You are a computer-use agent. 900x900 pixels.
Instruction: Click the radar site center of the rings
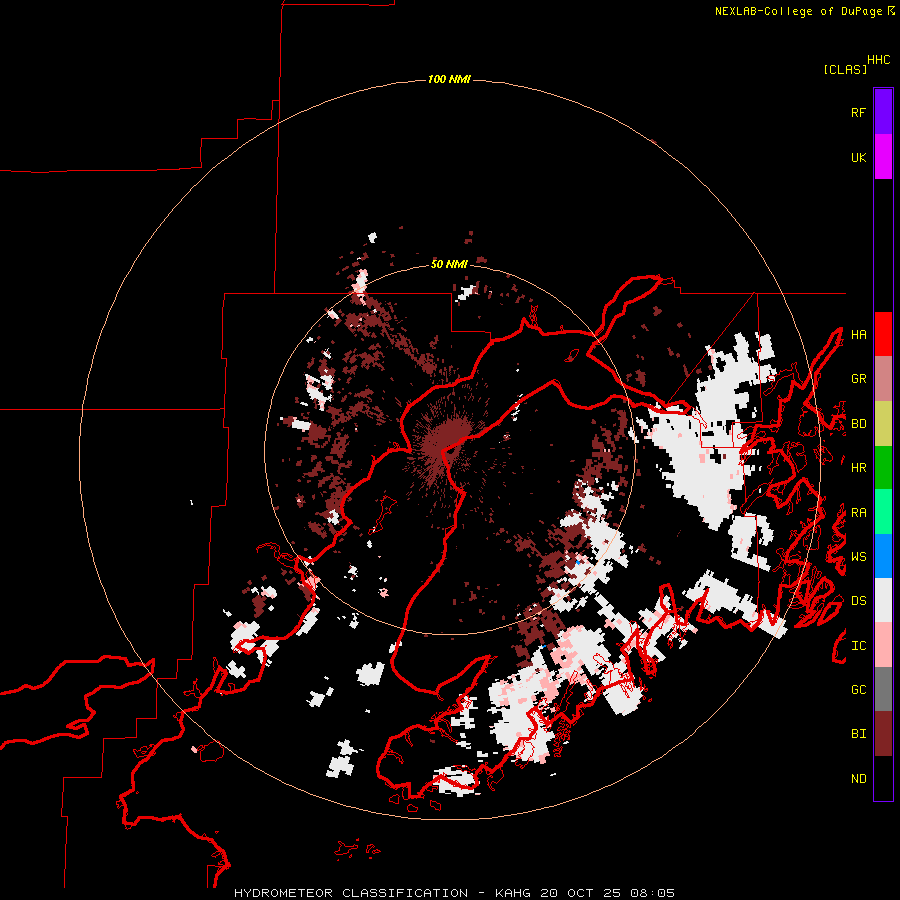pos(450,449)
